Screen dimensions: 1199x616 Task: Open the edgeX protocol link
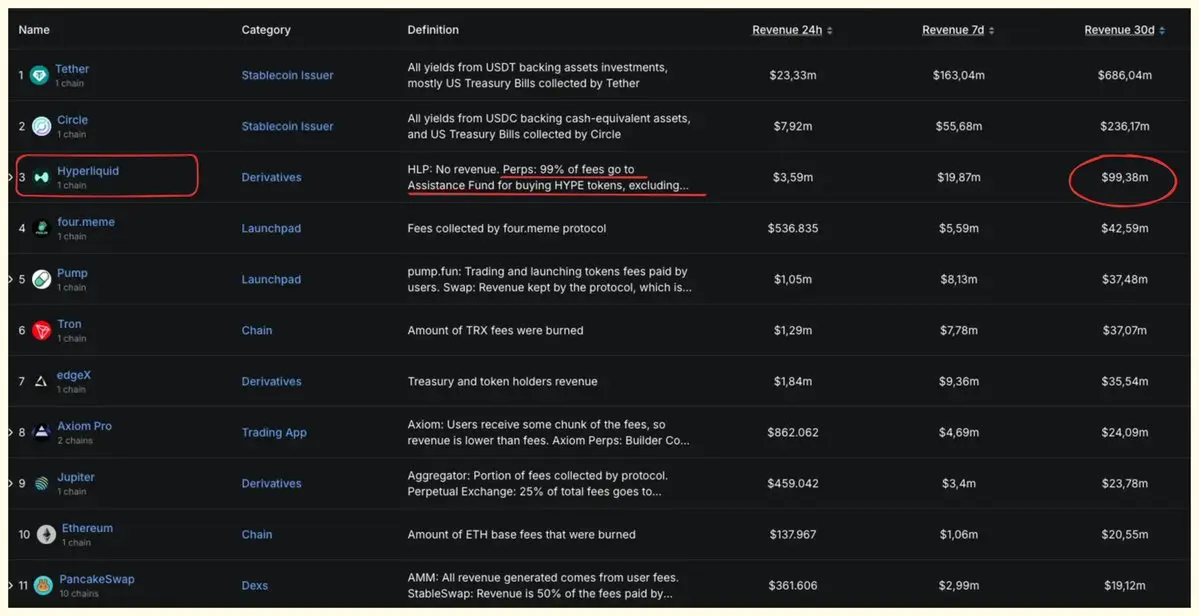click(73, 375)
